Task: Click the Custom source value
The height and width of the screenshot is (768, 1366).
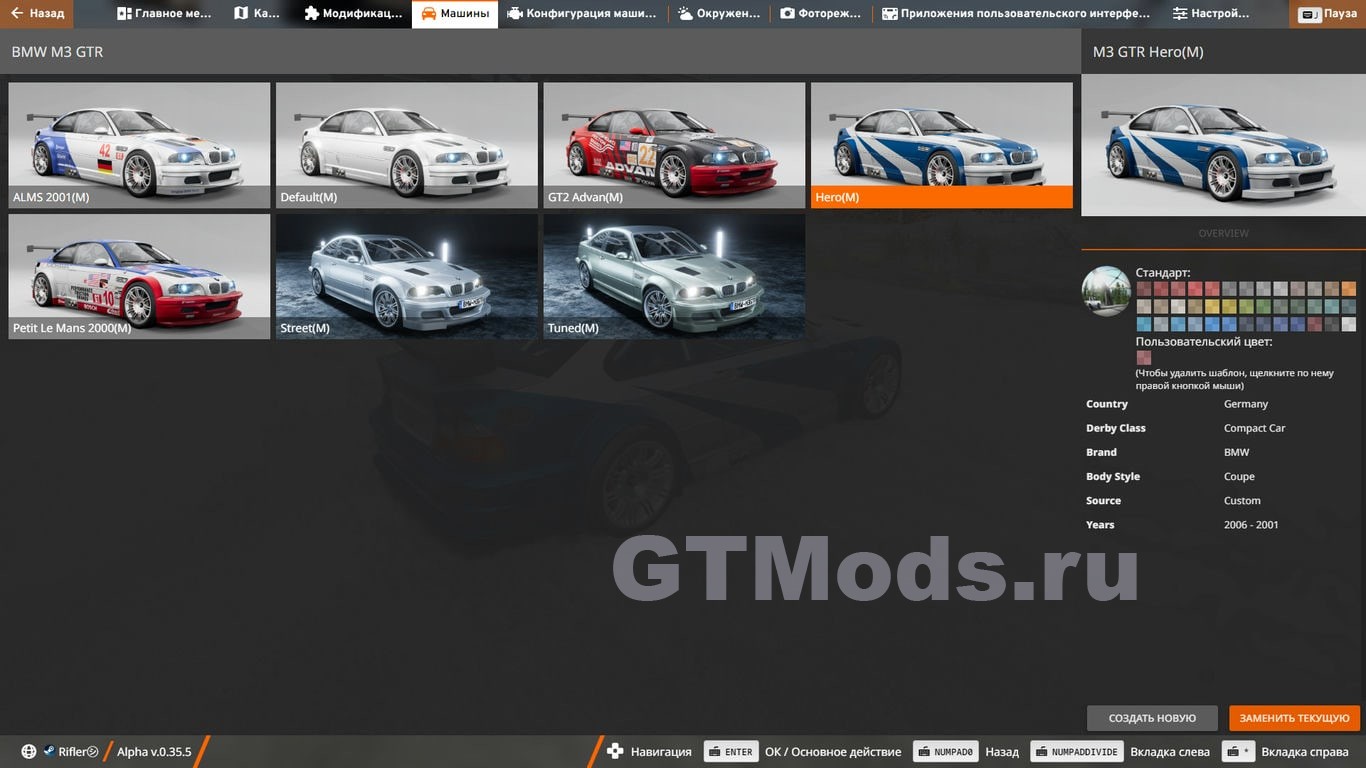Action: [x=1242, y=501]
